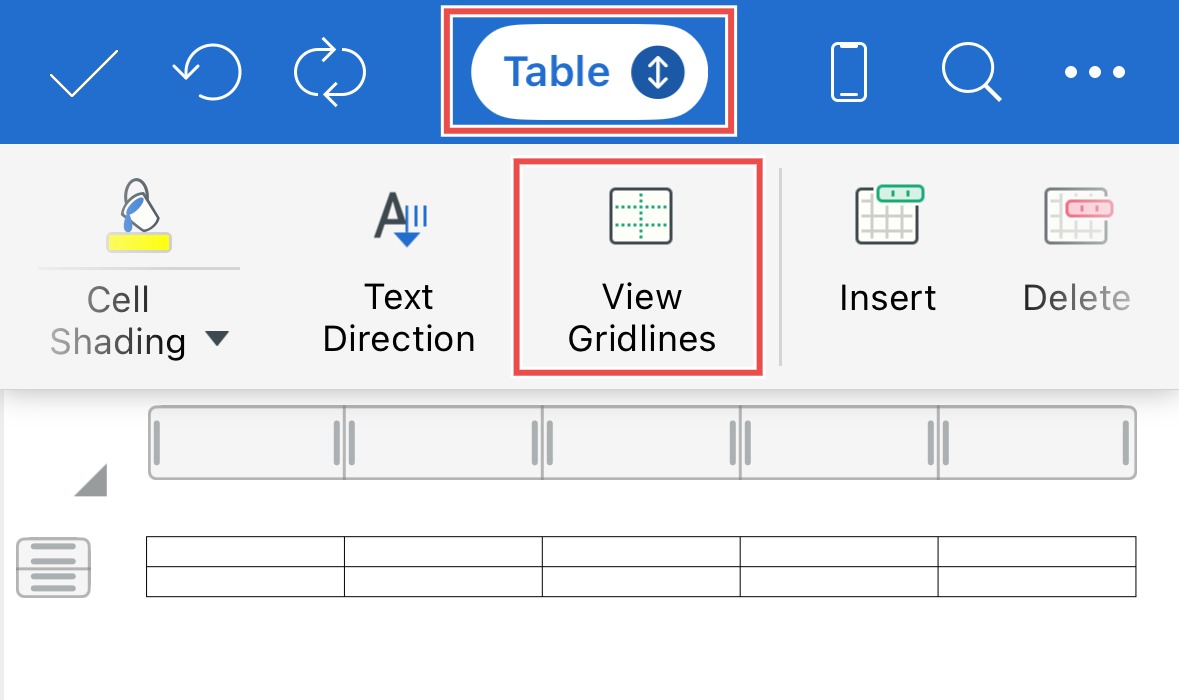The height and width of the screenshot is (700, 1179).
Task: Select the first column header handle
Action: [x=247, y=442]
